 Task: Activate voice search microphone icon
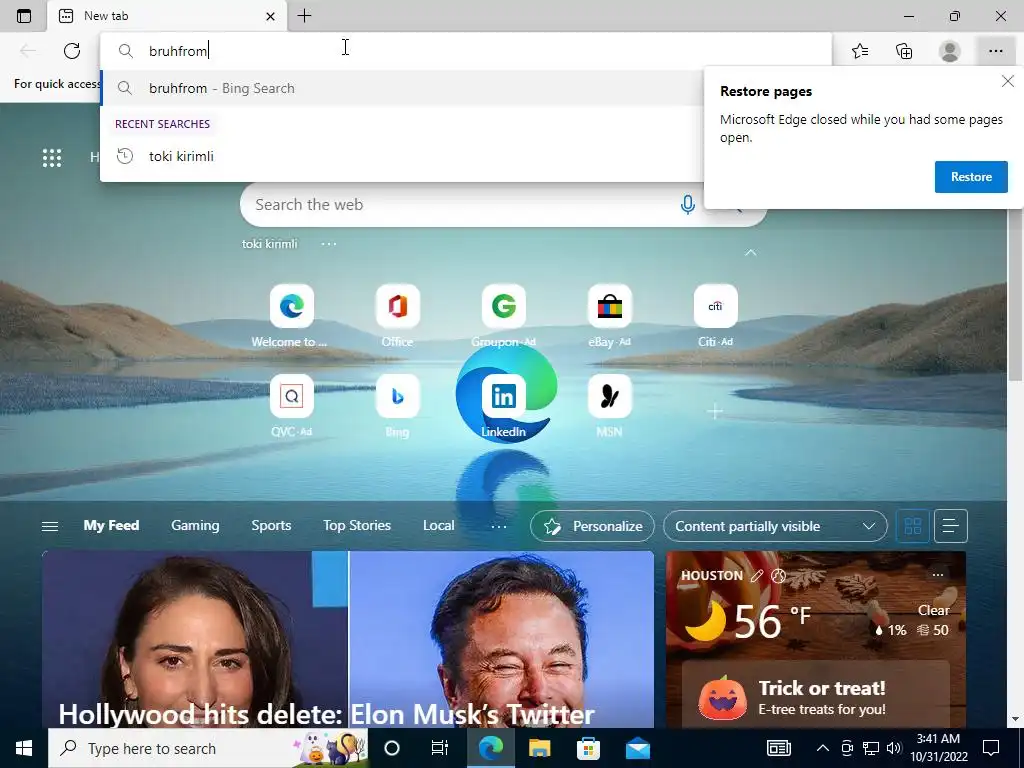pos(687,205)
